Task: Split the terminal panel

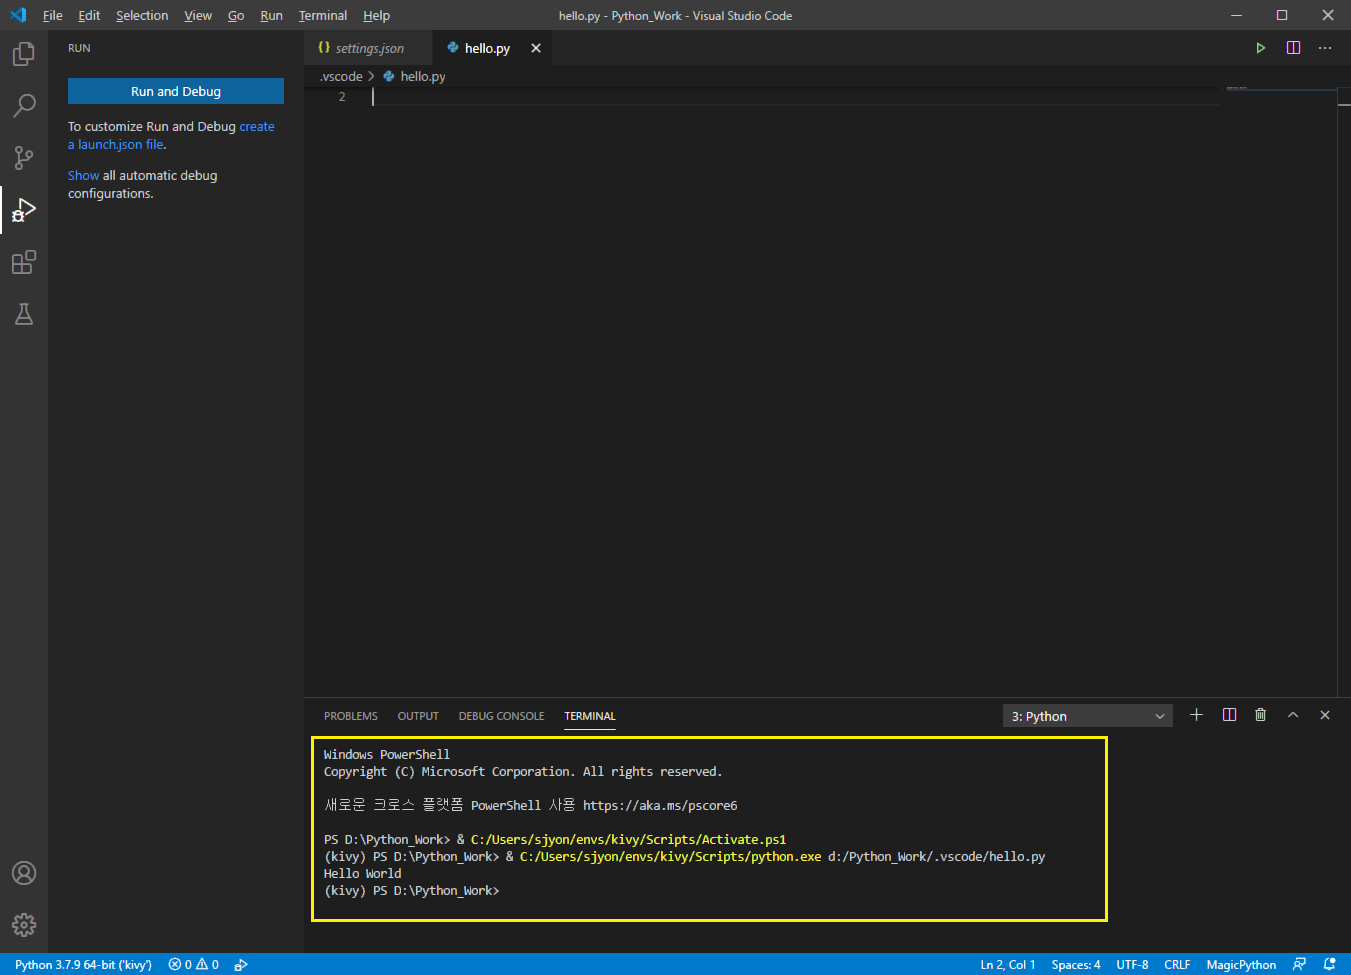Action: pos(1229,715)
